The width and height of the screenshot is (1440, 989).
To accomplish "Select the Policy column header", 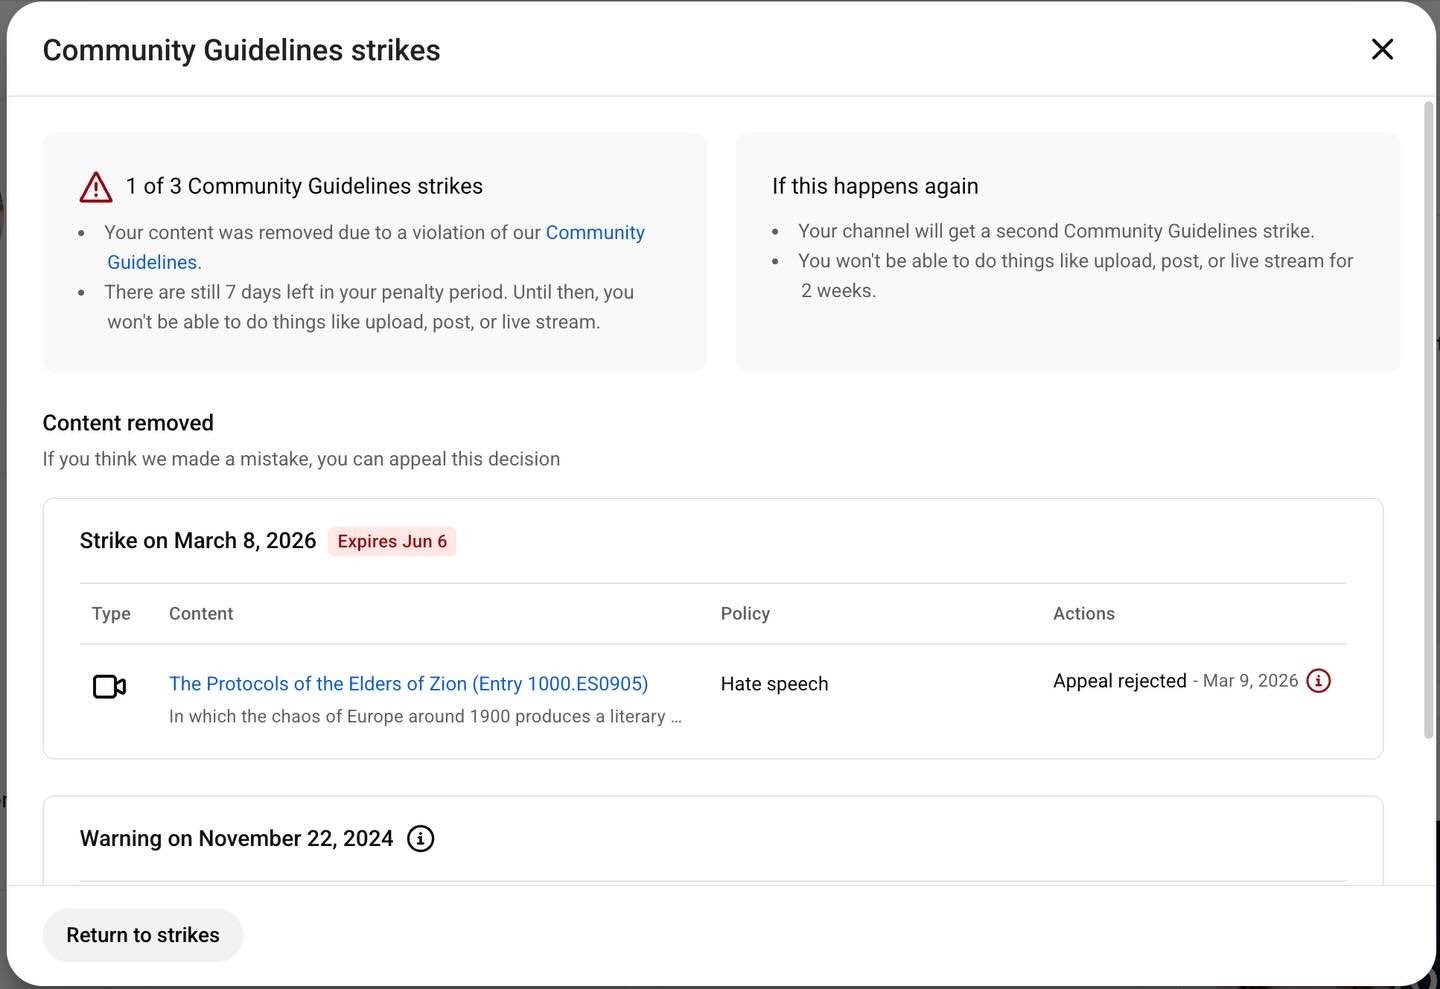I will pyautogui.click(x=745, y=613).
